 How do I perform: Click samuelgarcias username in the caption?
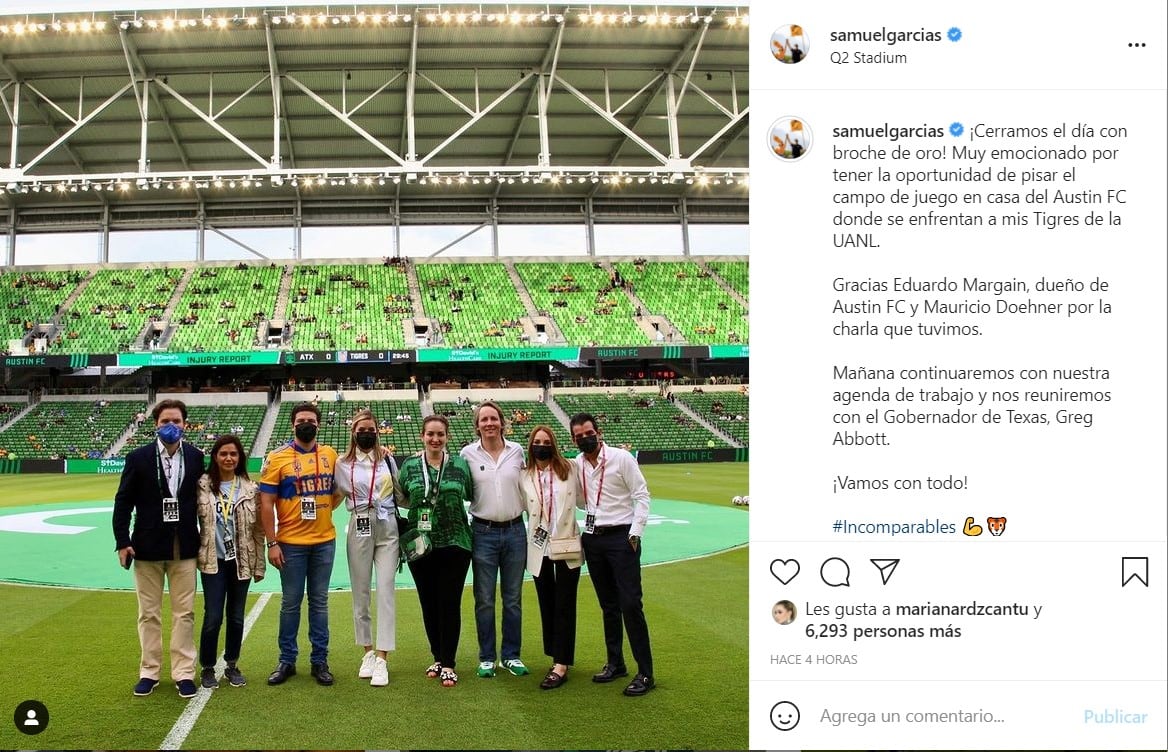pos(888,131)
